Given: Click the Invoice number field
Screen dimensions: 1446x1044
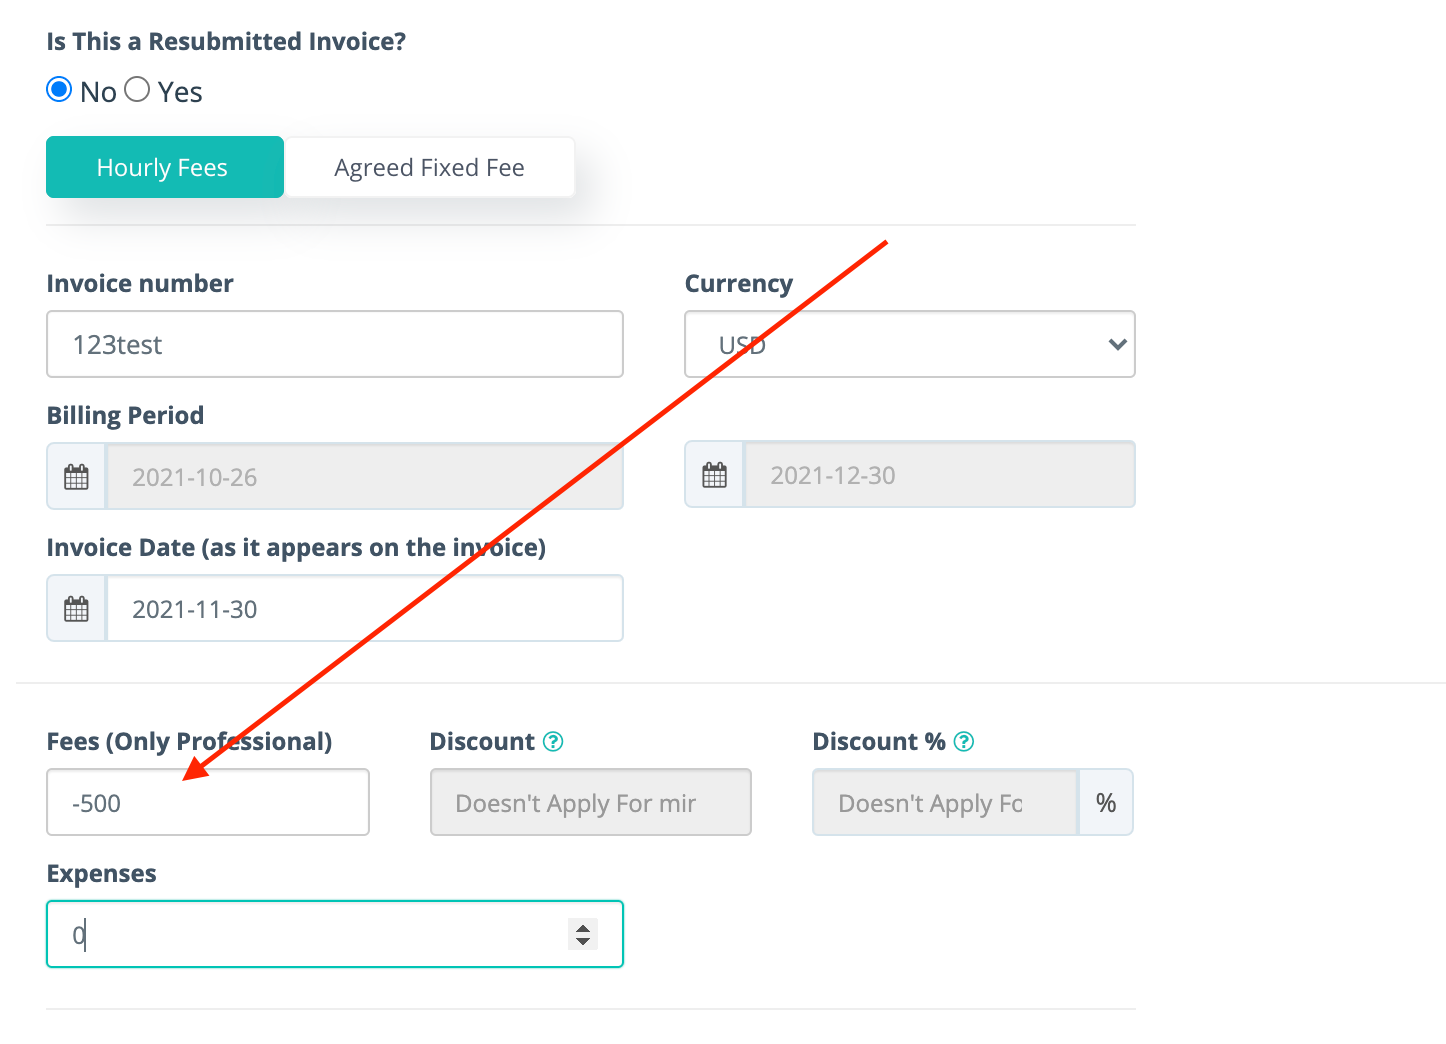Looking at the screenshot, I should 335,344.
